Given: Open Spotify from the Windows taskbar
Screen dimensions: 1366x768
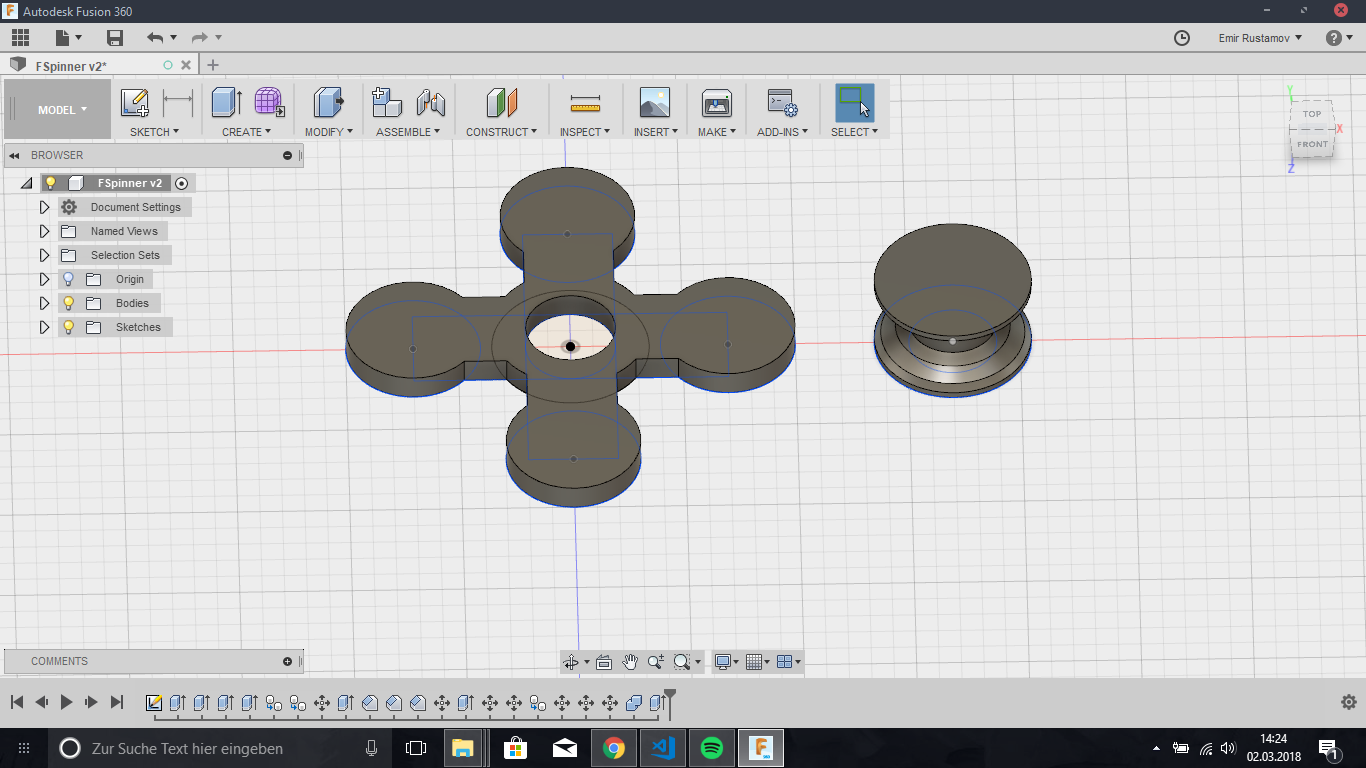Looking at the screenshot, I should (712, 748).
